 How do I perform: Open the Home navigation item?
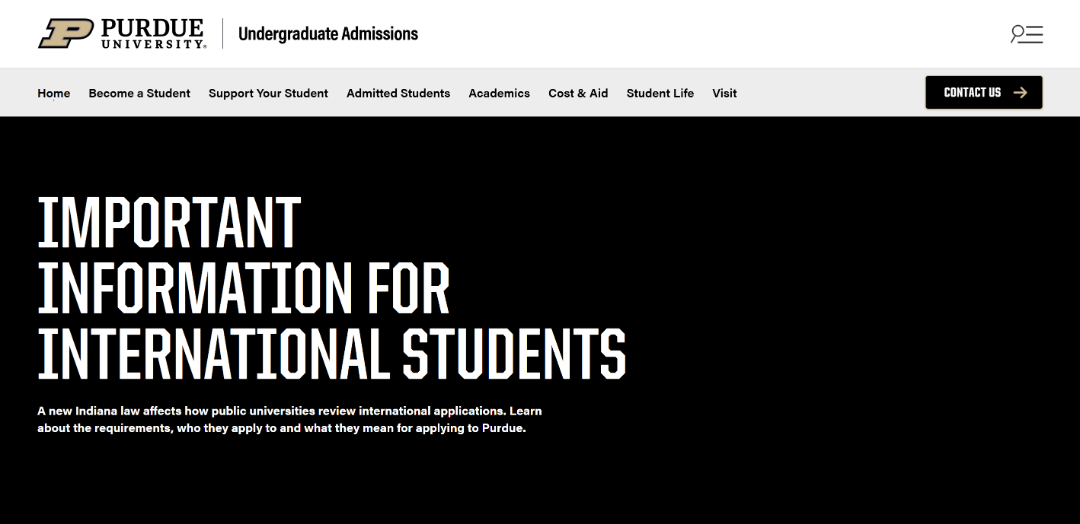54,93
